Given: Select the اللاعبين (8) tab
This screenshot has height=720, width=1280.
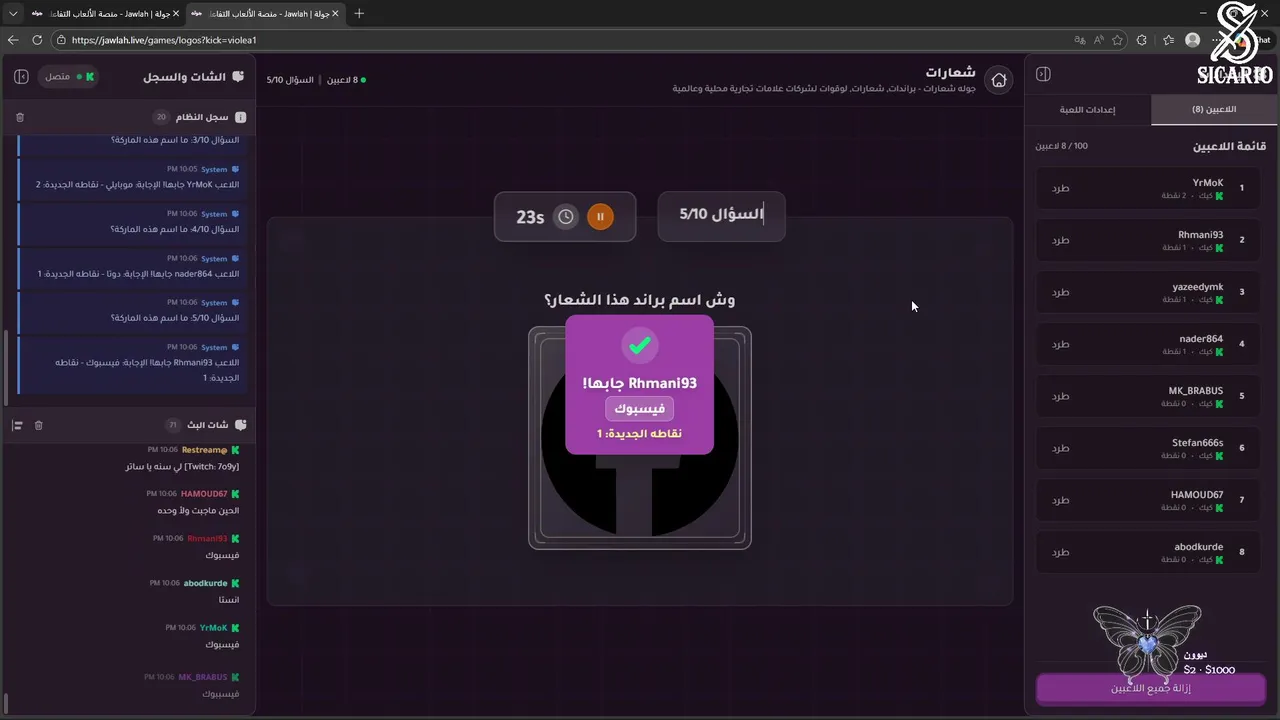Looking at the screenshot, I should point(1214,109).
